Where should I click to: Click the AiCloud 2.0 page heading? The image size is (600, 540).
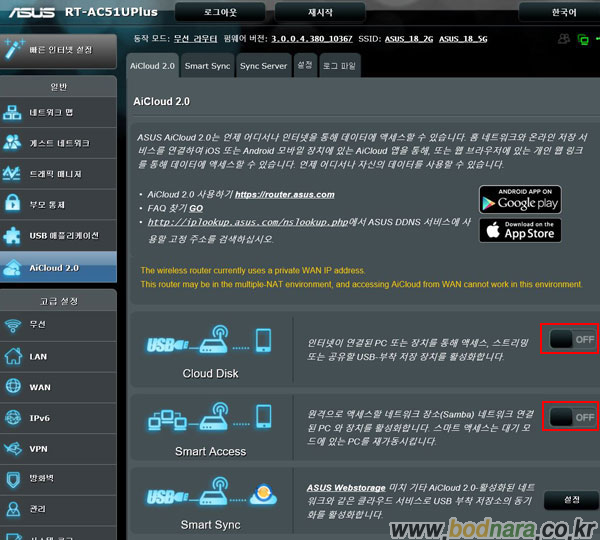pos(161,101)
